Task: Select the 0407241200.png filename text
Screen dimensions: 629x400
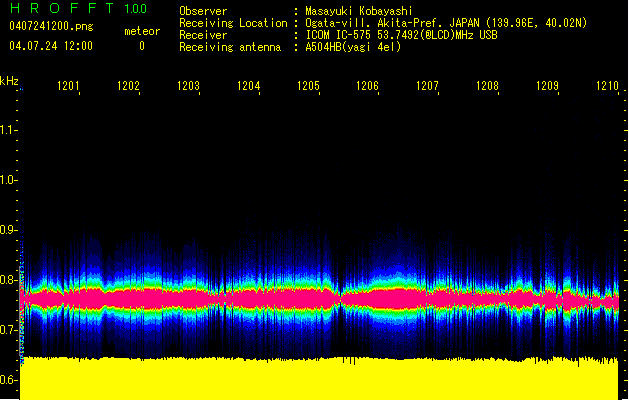Action: pyautogui.click(x=50, y=26)
